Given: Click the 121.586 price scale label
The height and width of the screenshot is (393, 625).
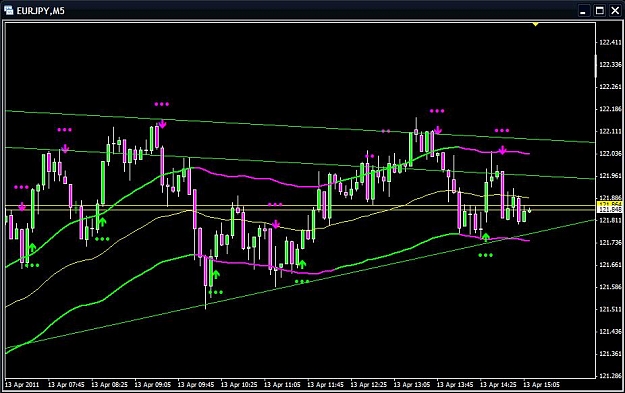Looking at the screenshot, I should click(610, 287).
